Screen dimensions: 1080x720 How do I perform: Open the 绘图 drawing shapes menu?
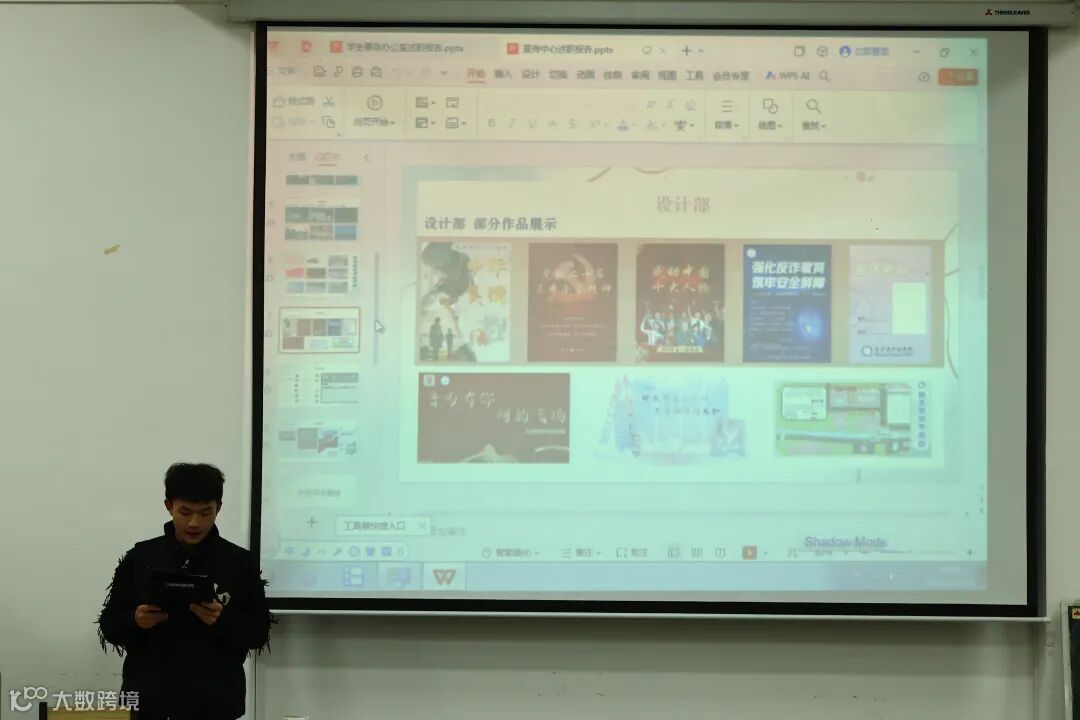(769, 114)
